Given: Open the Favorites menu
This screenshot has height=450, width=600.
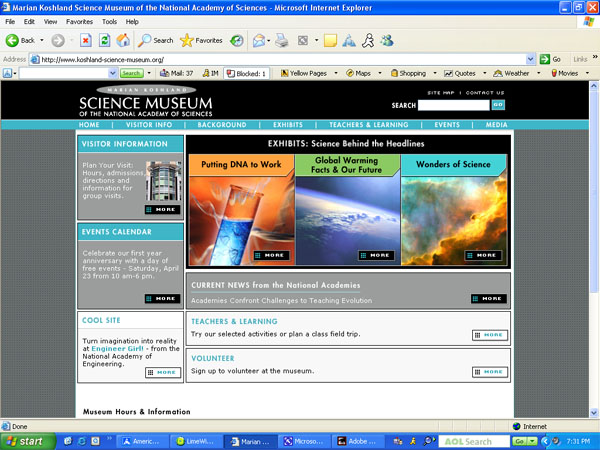Looking at the screenshot, I should click(80, 22).
